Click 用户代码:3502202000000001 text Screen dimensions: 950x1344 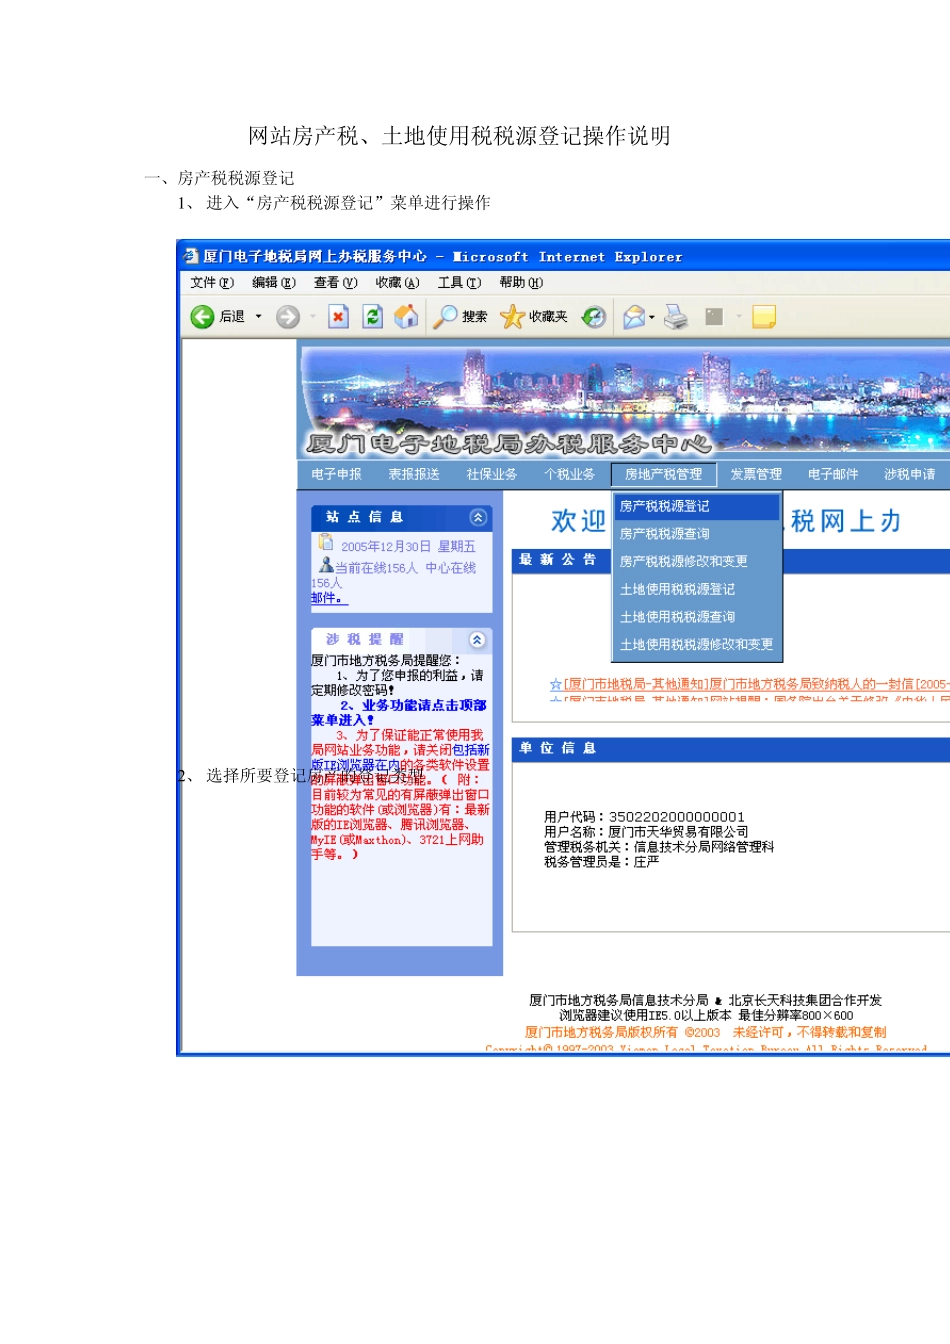[x=644, y=817]
